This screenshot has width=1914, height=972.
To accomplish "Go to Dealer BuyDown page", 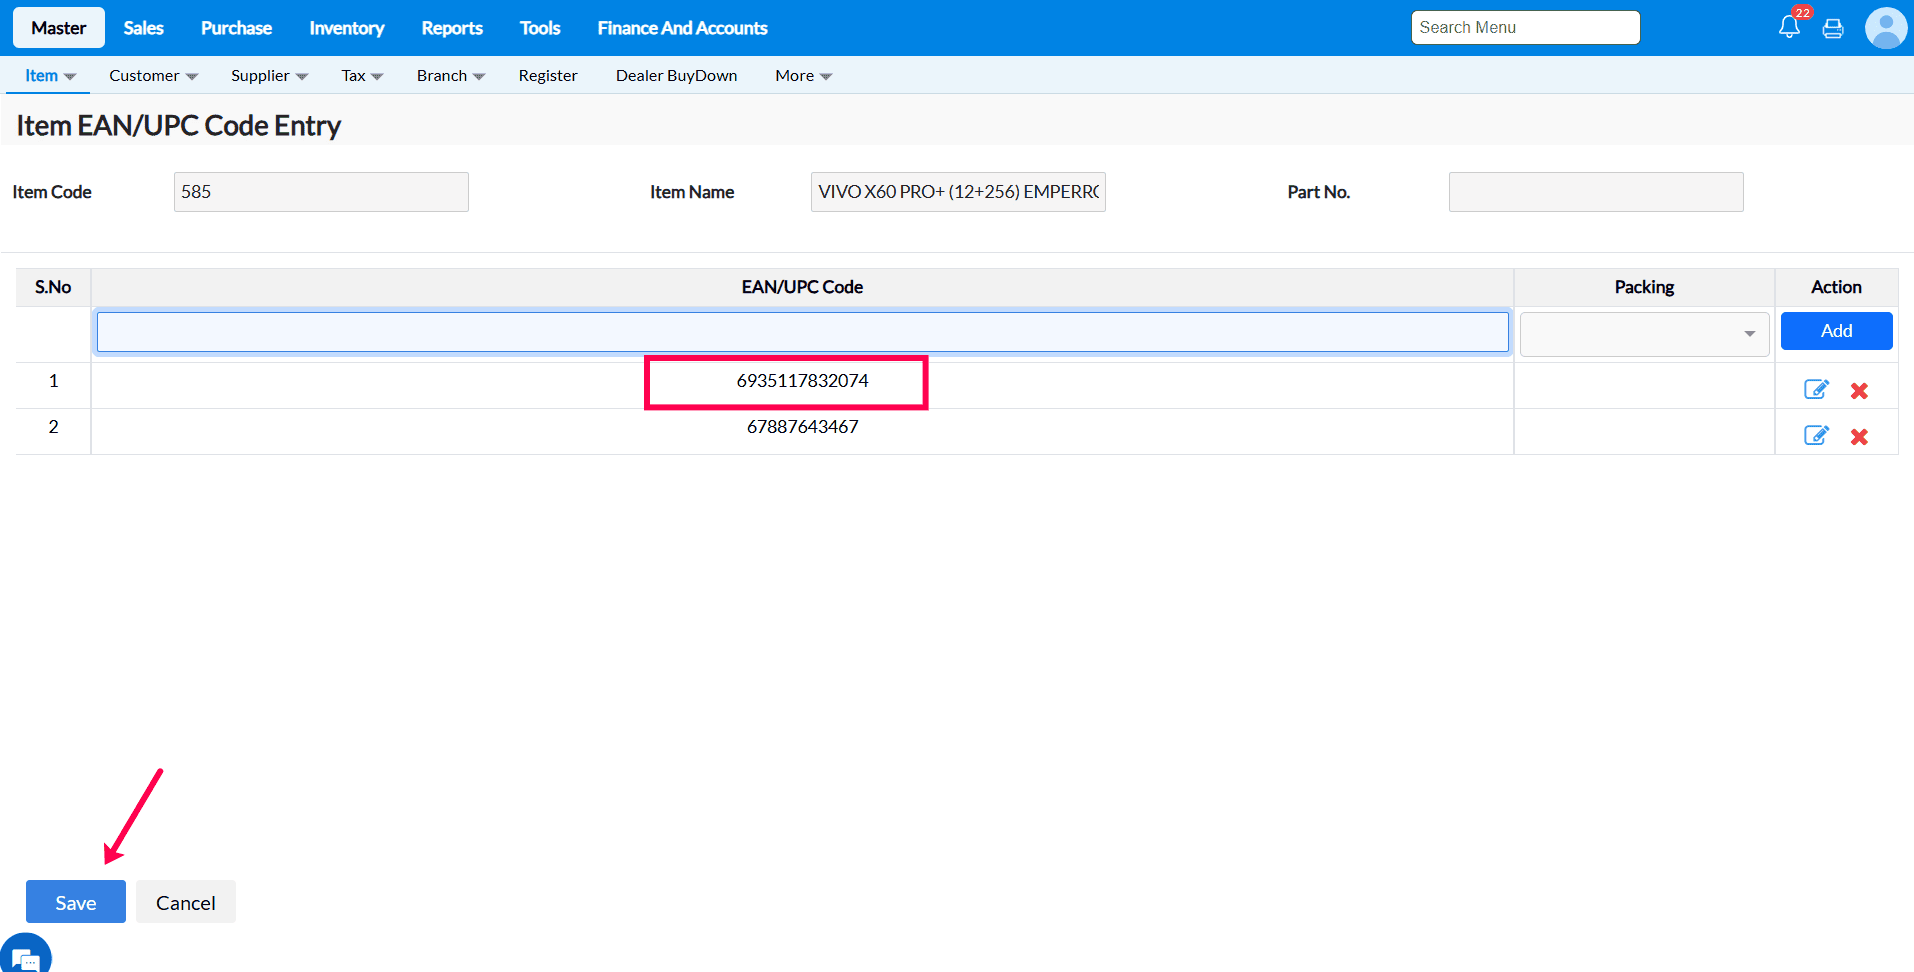I will [x=676, y=76].
